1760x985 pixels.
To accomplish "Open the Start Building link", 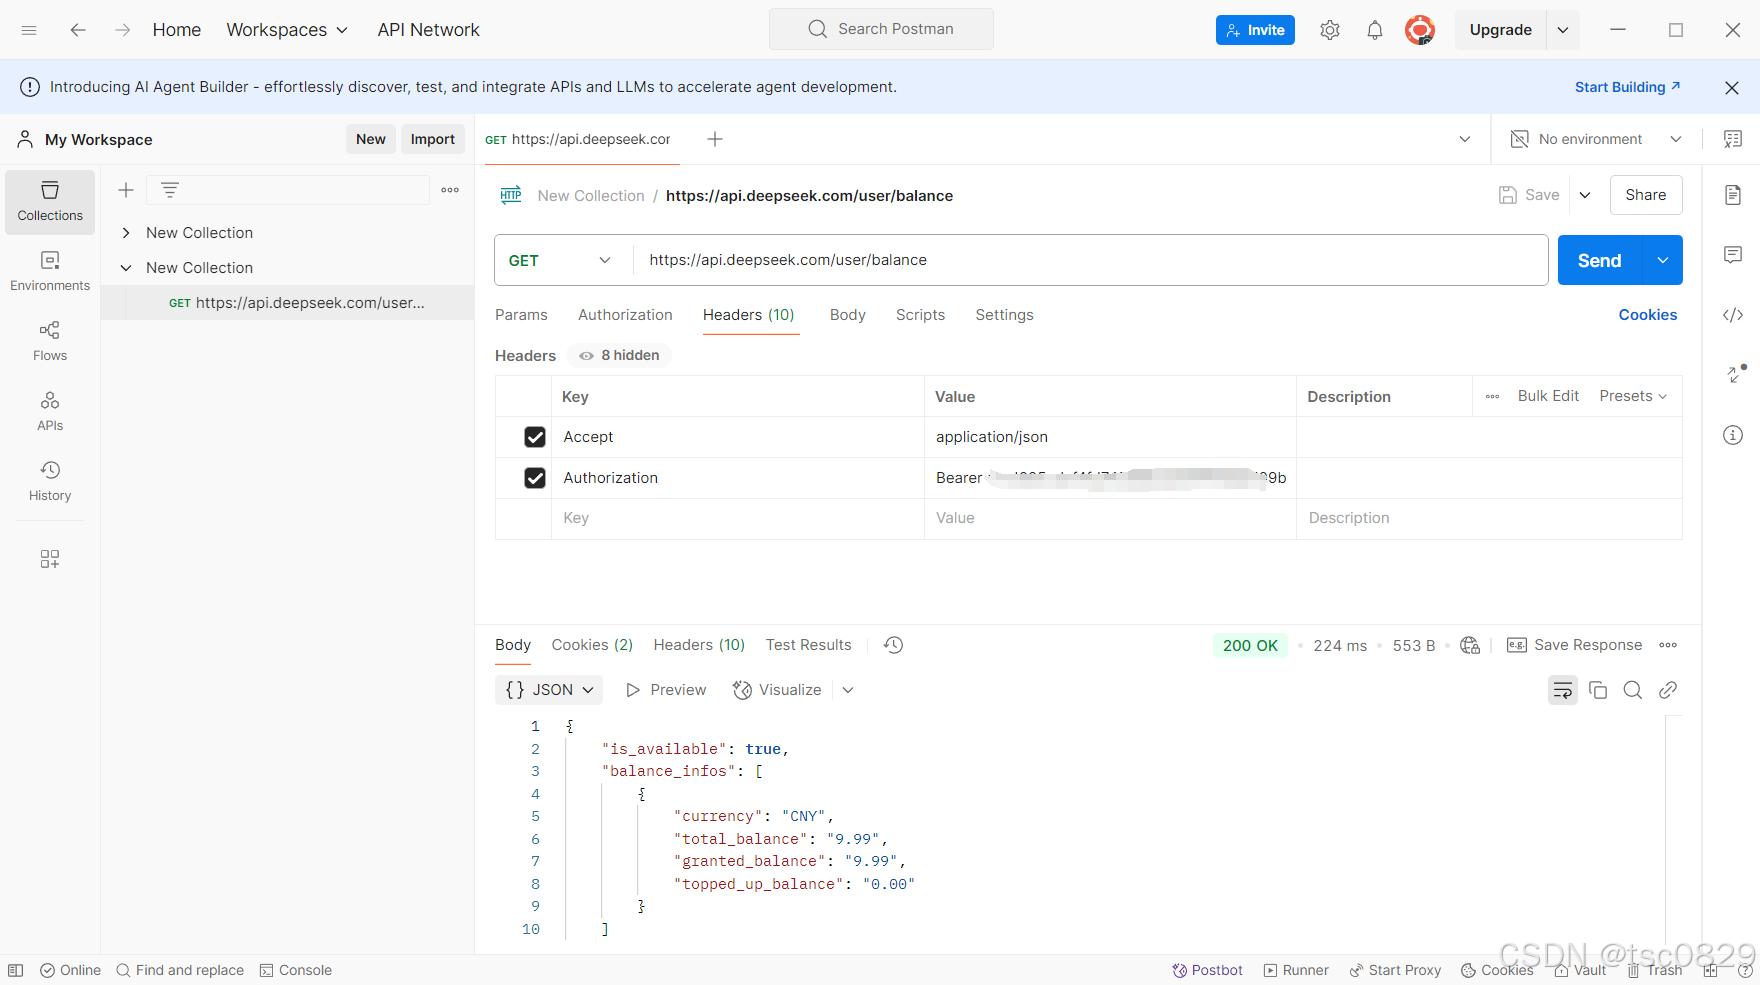I will point(1627,87).
